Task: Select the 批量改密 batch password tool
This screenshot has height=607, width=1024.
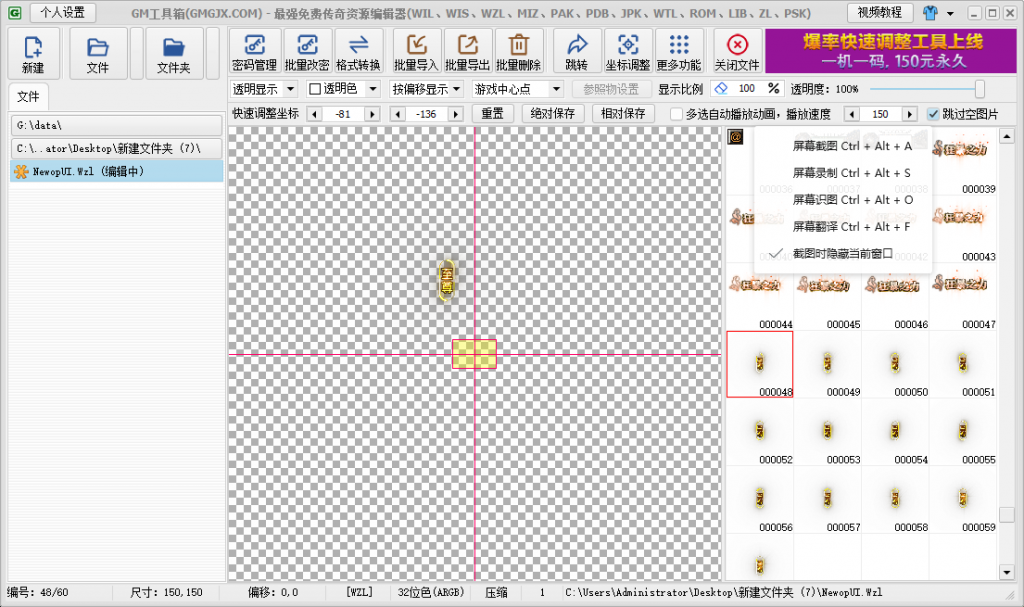Action: coord(306,50)
